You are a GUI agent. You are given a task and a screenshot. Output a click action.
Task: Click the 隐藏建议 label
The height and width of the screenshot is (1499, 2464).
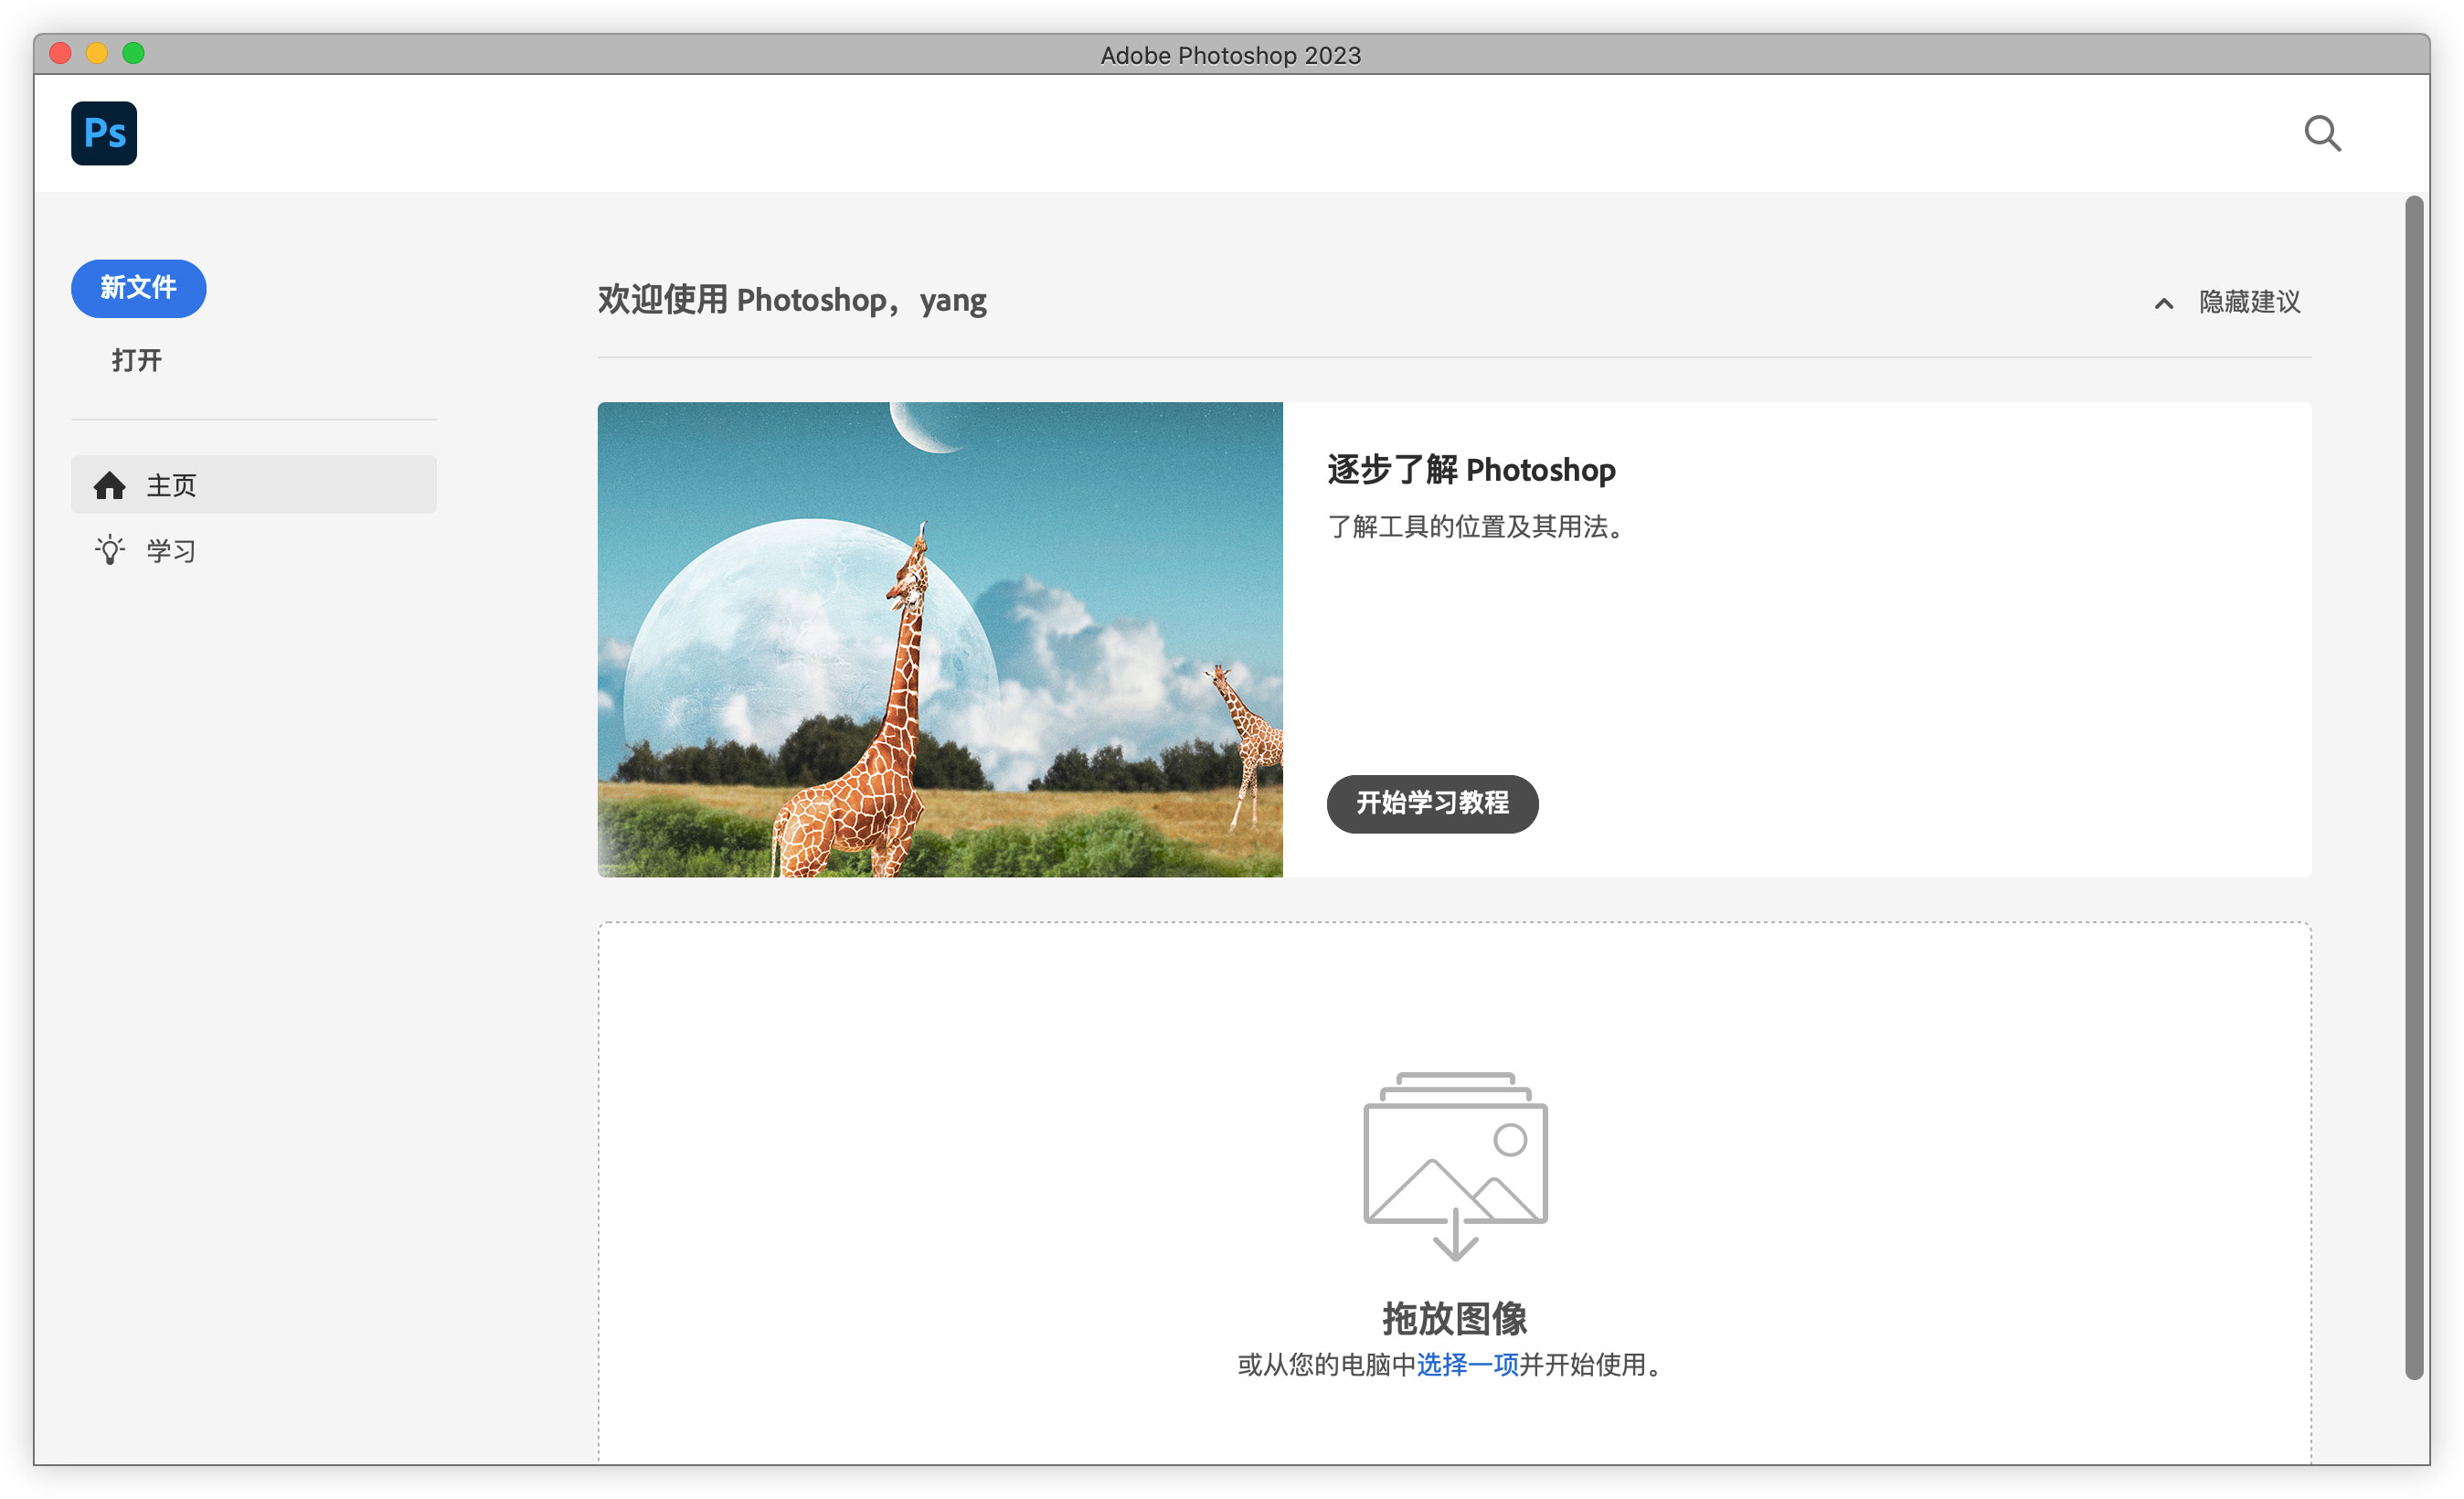(2249, 302)
